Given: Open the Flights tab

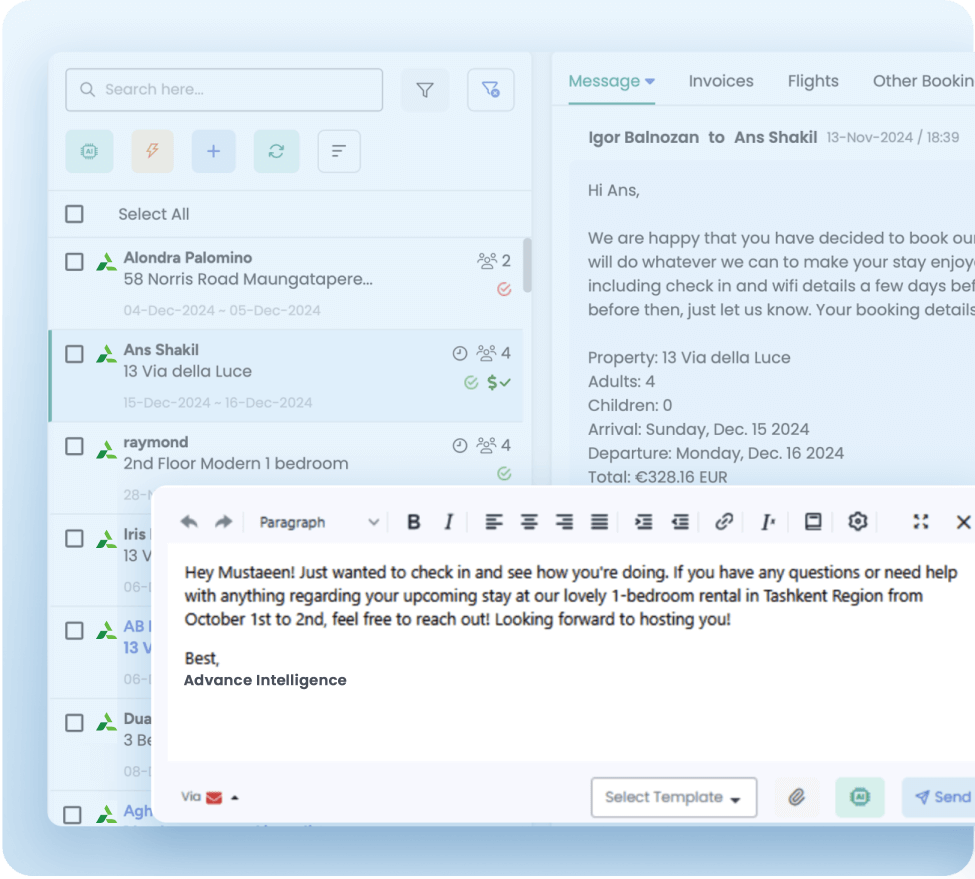Looking at the screenshot, I should click(x=813, y=81).
